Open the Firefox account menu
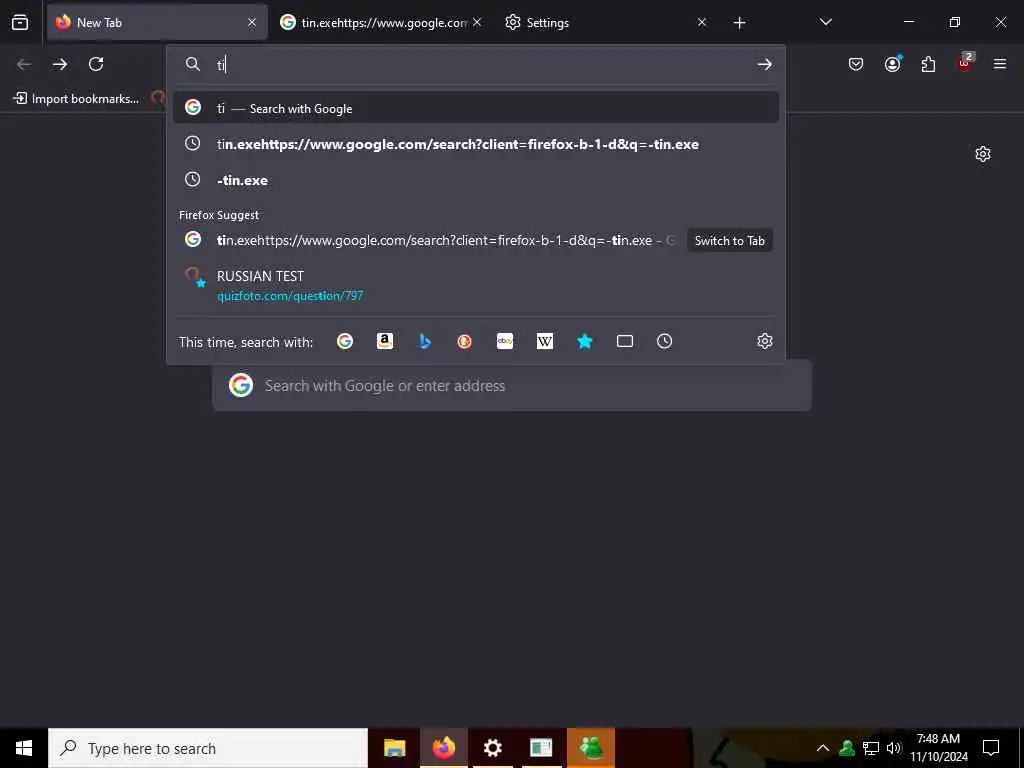 pyautogui.click(x=893, y=63)
